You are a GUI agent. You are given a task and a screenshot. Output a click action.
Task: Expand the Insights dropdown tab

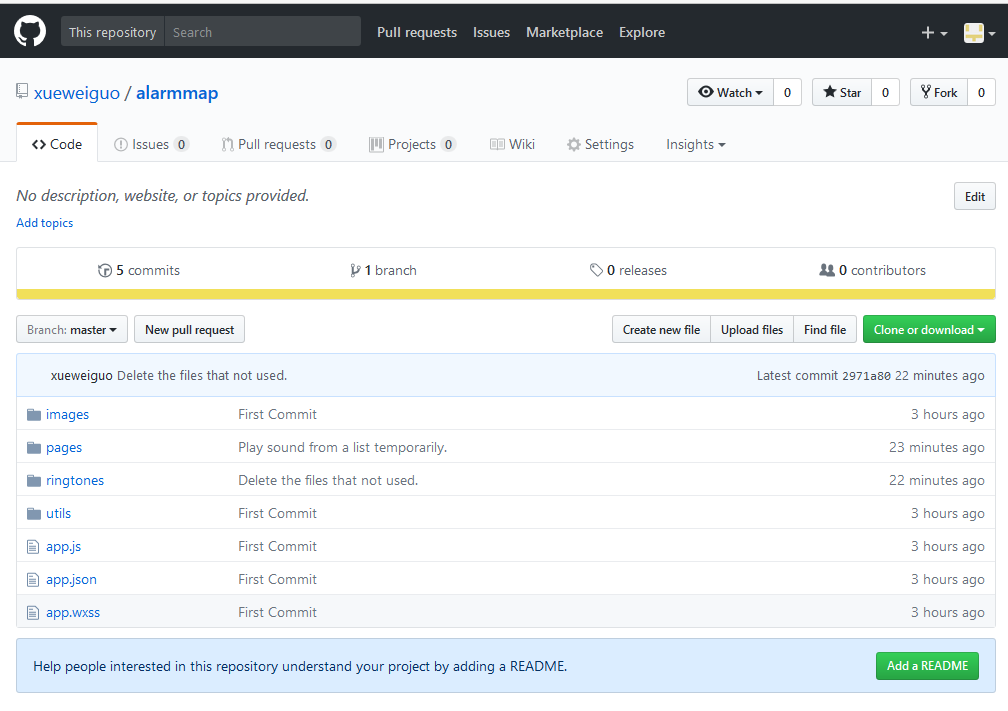696,144
